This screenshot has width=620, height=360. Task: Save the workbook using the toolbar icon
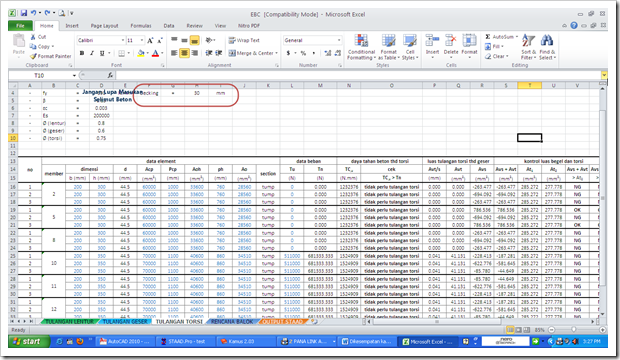coord(24,13)
